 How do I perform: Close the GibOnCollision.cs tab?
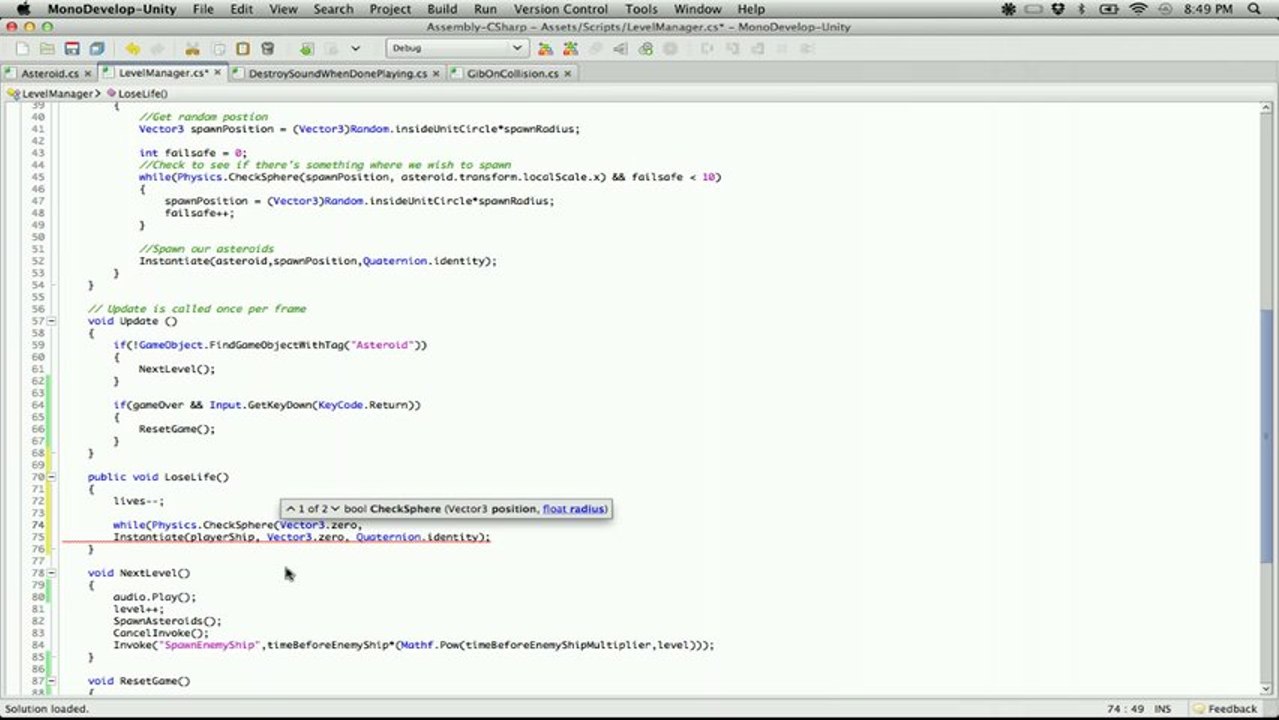568,74
